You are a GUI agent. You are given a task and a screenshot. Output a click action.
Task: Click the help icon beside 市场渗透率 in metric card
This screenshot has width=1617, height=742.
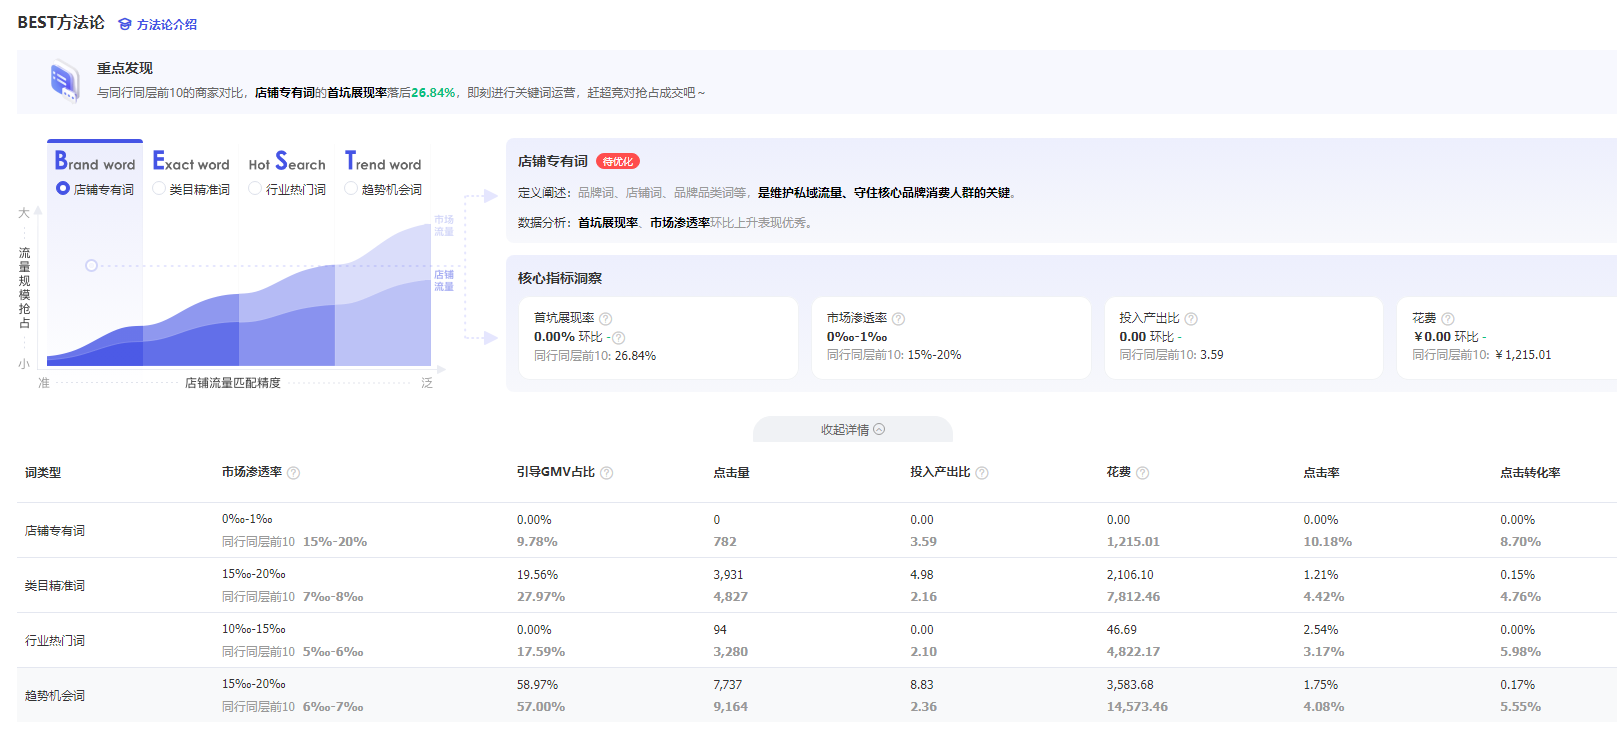point(898,319)
